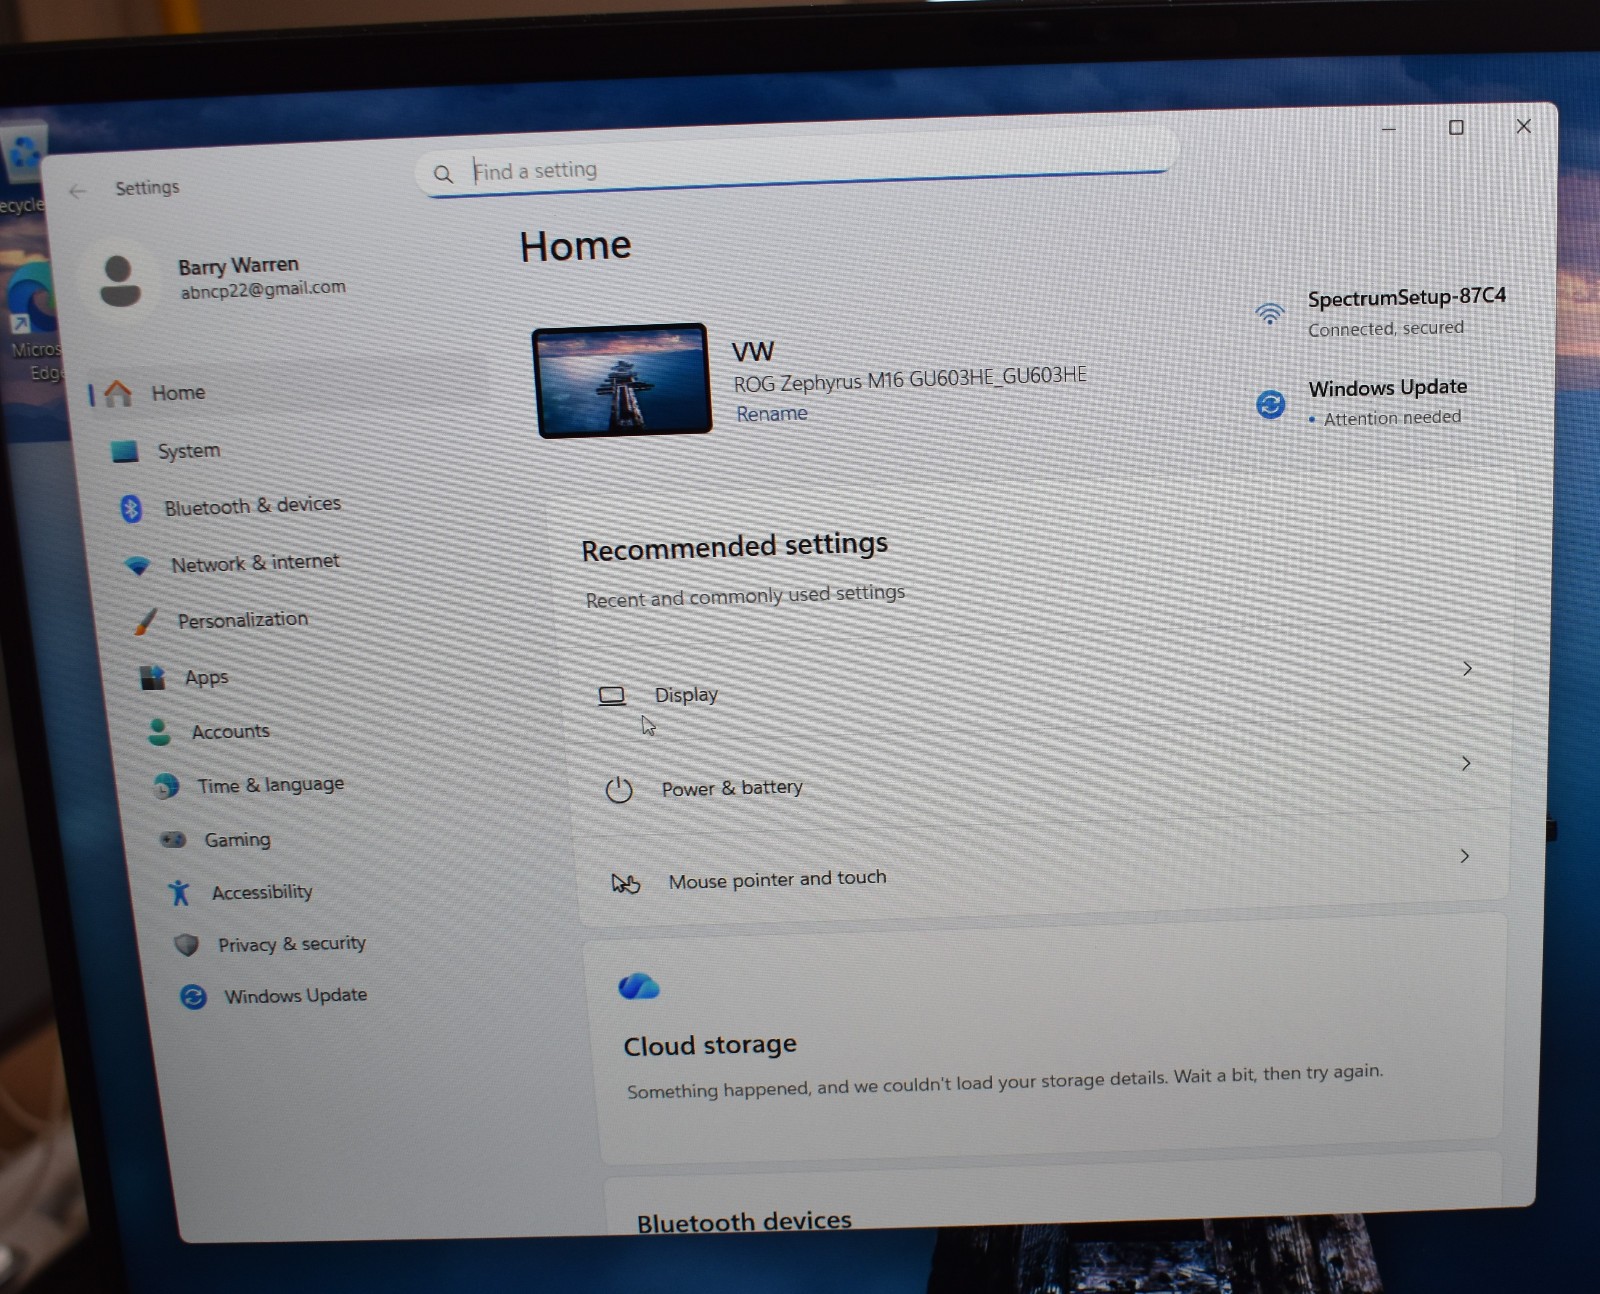Expand Mouse pointer and touch chevron

tap(1464, 856)
